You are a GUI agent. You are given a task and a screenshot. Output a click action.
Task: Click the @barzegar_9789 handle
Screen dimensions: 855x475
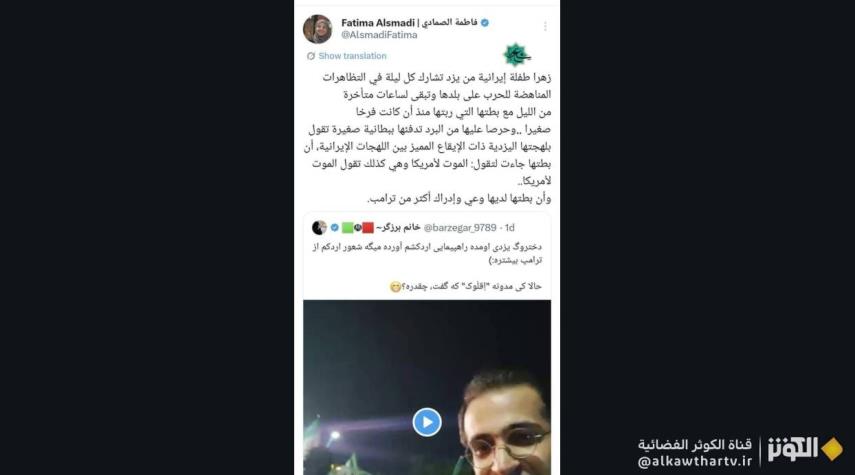tap(460, 227)
